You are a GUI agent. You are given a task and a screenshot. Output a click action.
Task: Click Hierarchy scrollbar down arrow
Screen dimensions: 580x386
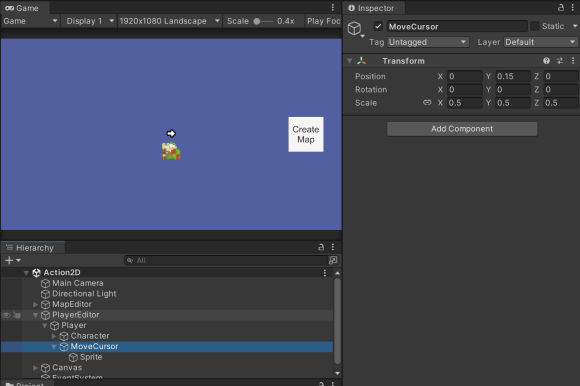click(337, 373)
